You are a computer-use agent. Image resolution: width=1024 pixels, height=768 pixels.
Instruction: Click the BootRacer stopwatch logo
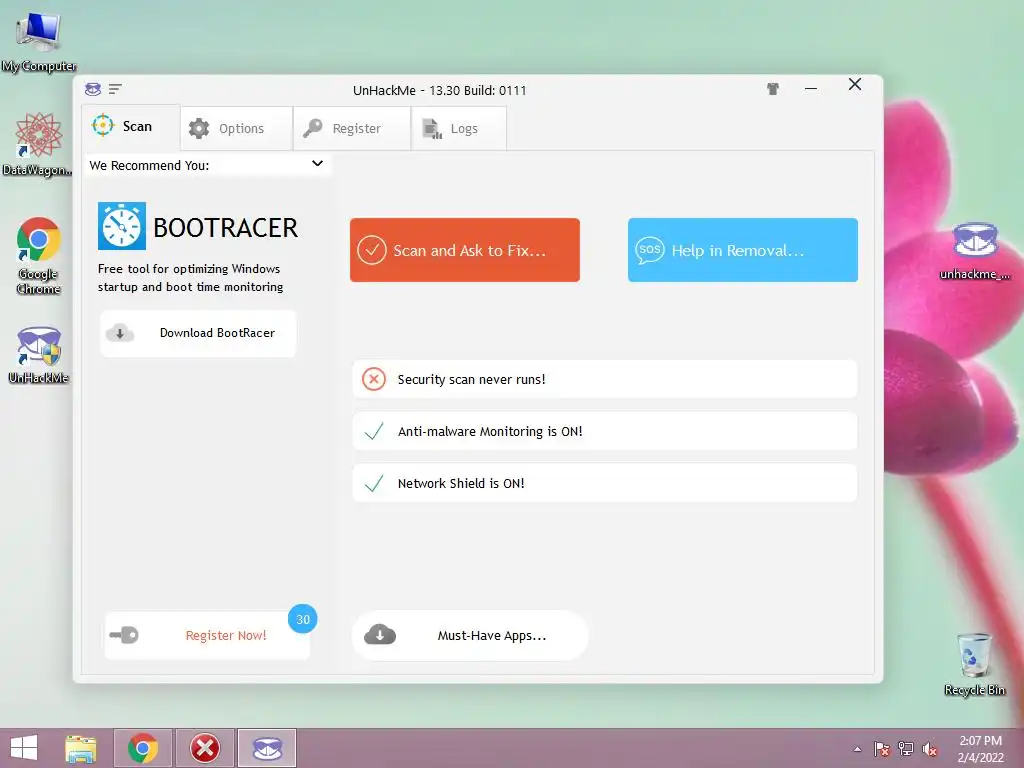(x=121, y=227)
